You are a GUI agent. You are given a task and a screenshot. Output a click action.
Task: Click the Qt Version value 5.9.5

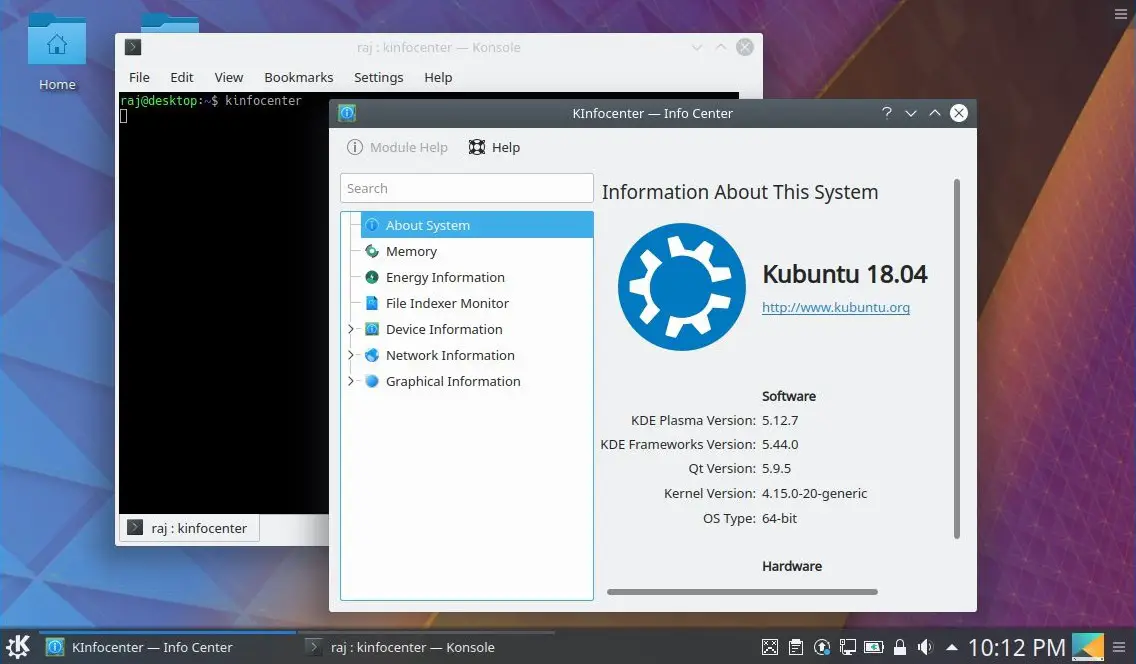[776, 468]
